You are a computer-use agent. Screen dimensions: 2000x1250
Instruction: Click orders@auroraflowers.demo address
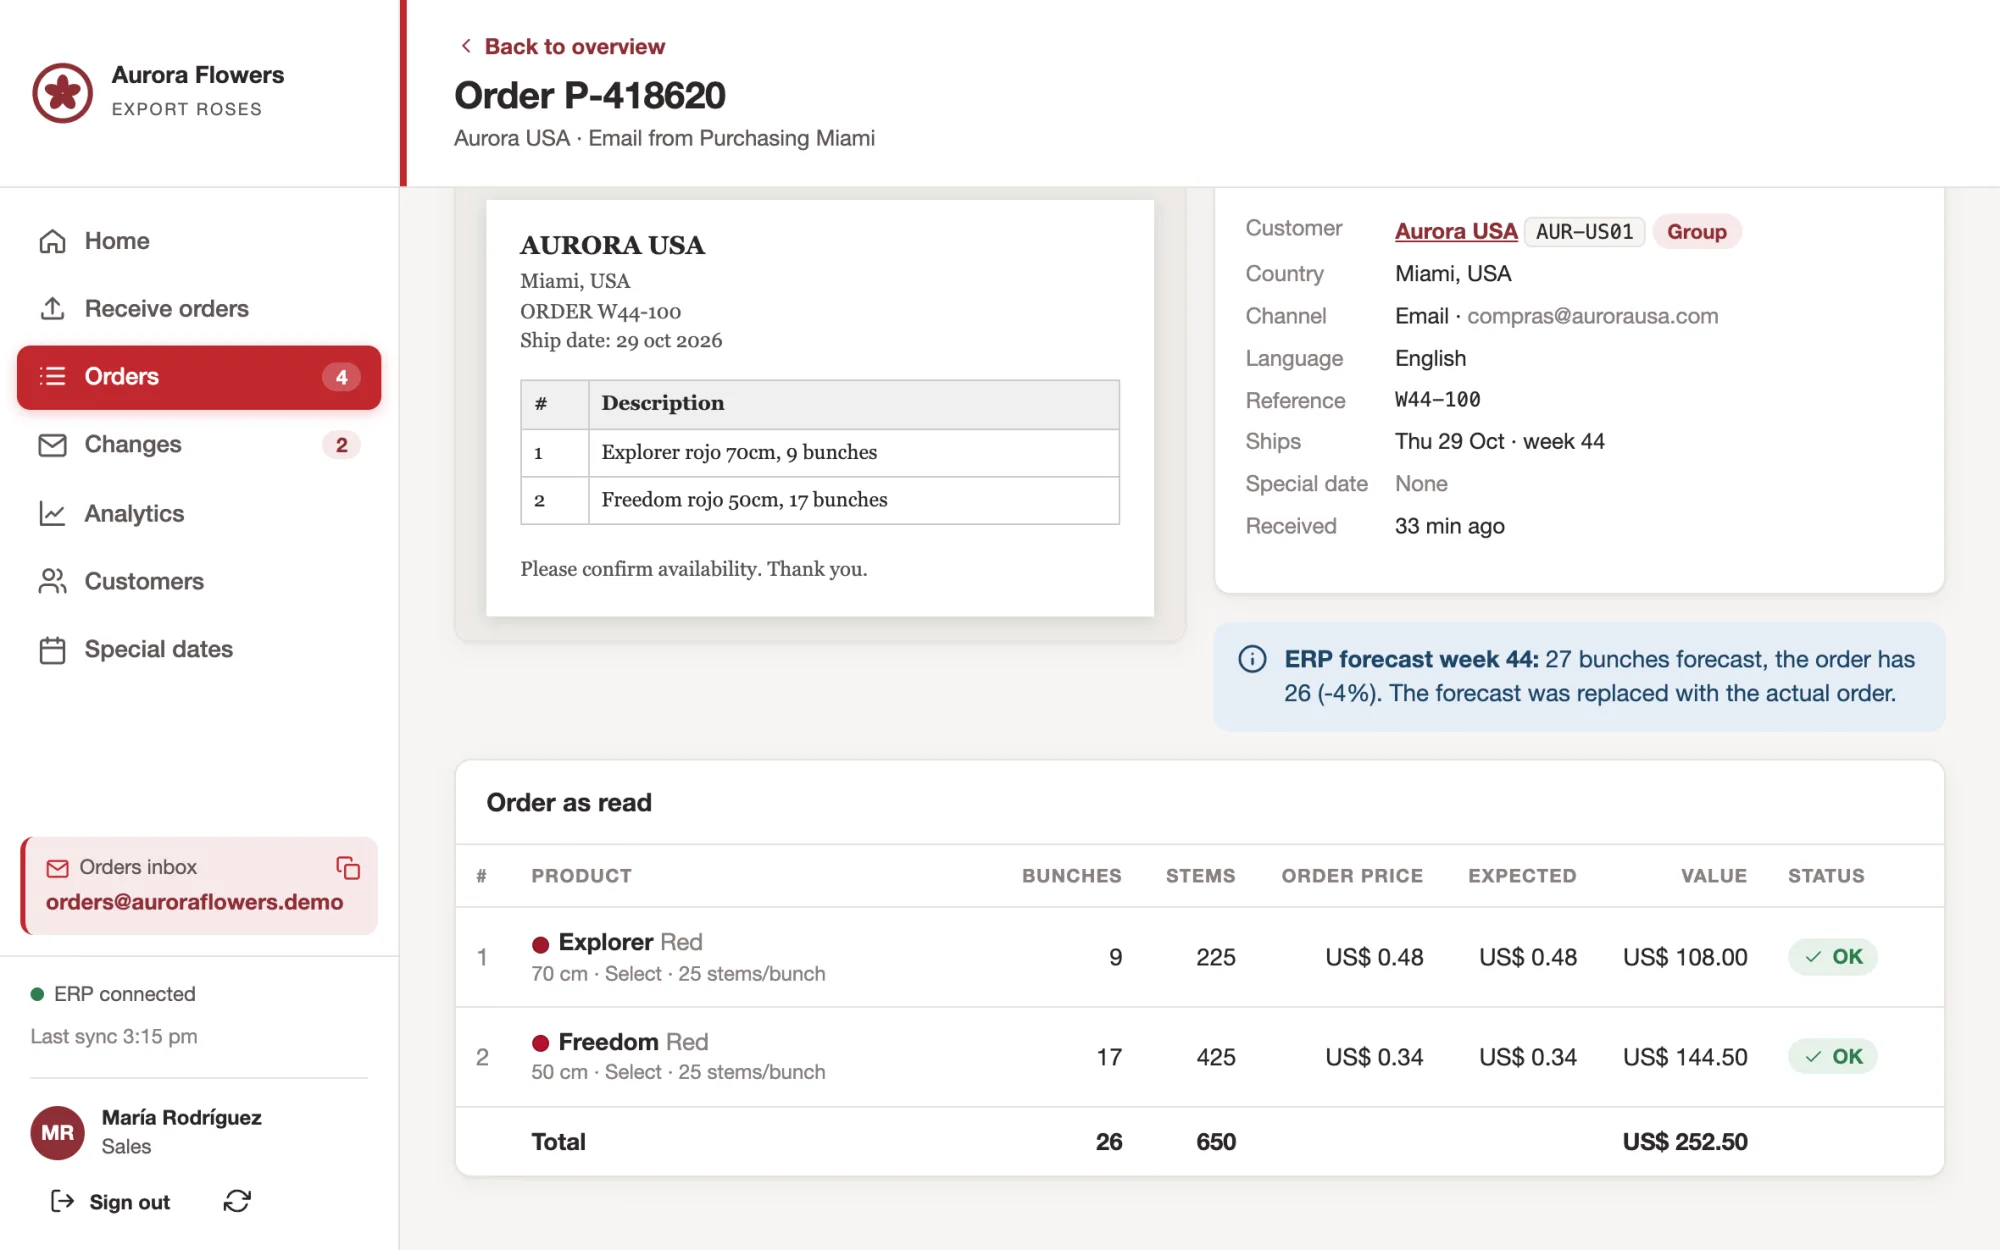194,902
